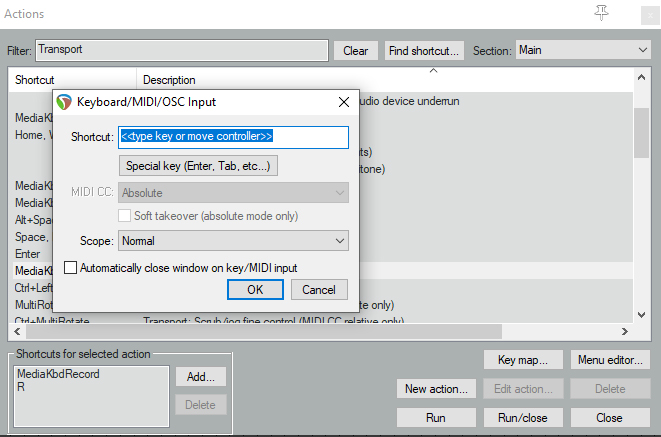Sort list by Description column header

click(384, 80)
